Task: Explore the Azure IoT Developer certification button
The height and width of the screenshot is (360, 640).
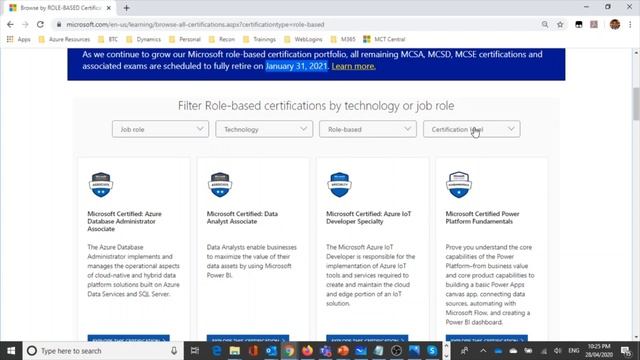Action: click(x=367, y=339)
